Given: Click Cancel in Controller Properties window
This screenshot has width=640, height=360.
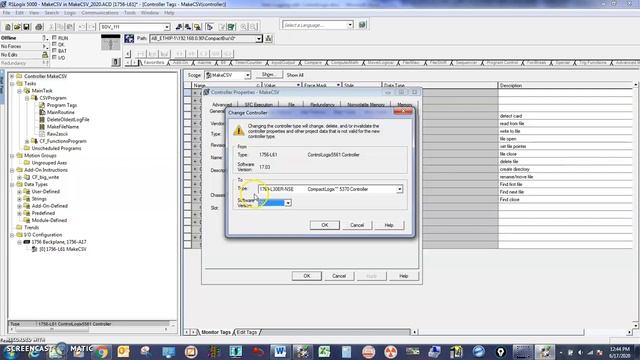Looking at the screenshot, I should point(339,276).
